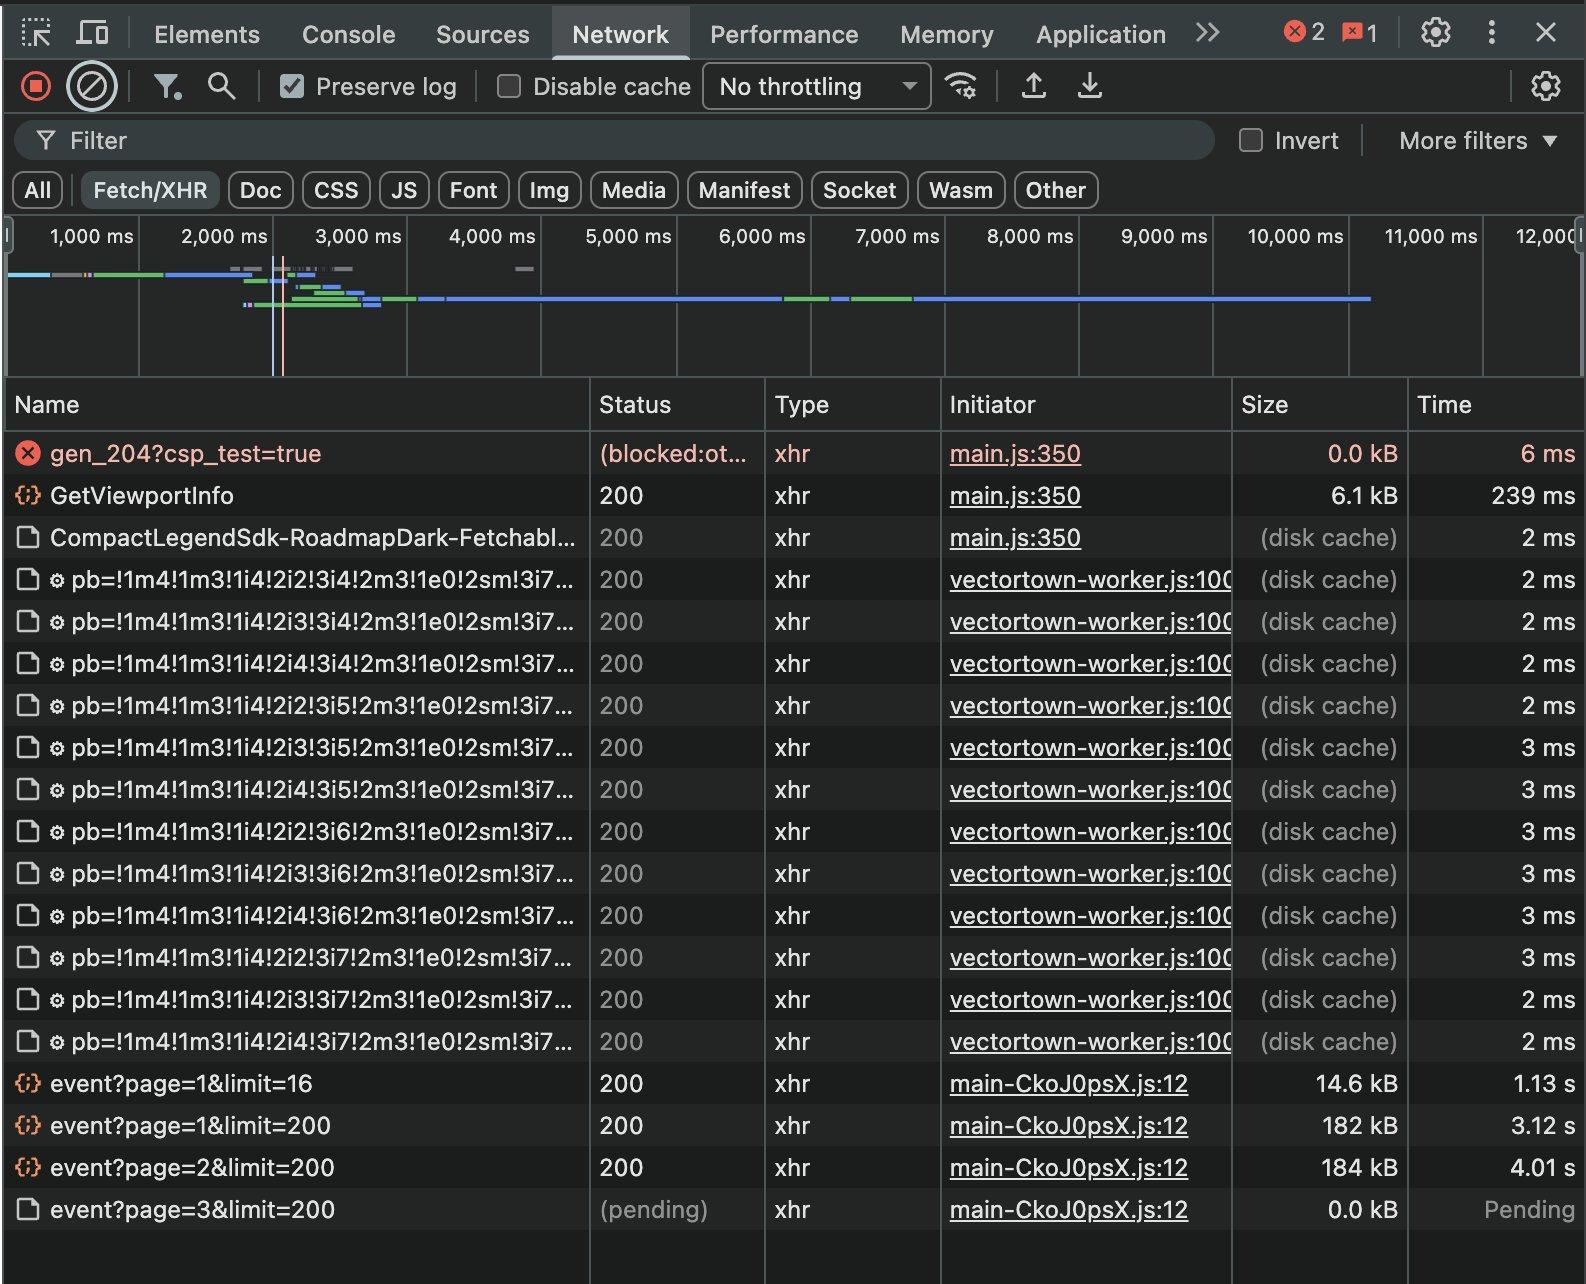Sort requests by the Status column
The width and height of the screenshot is (1586, 1284).
click(677, 405)
